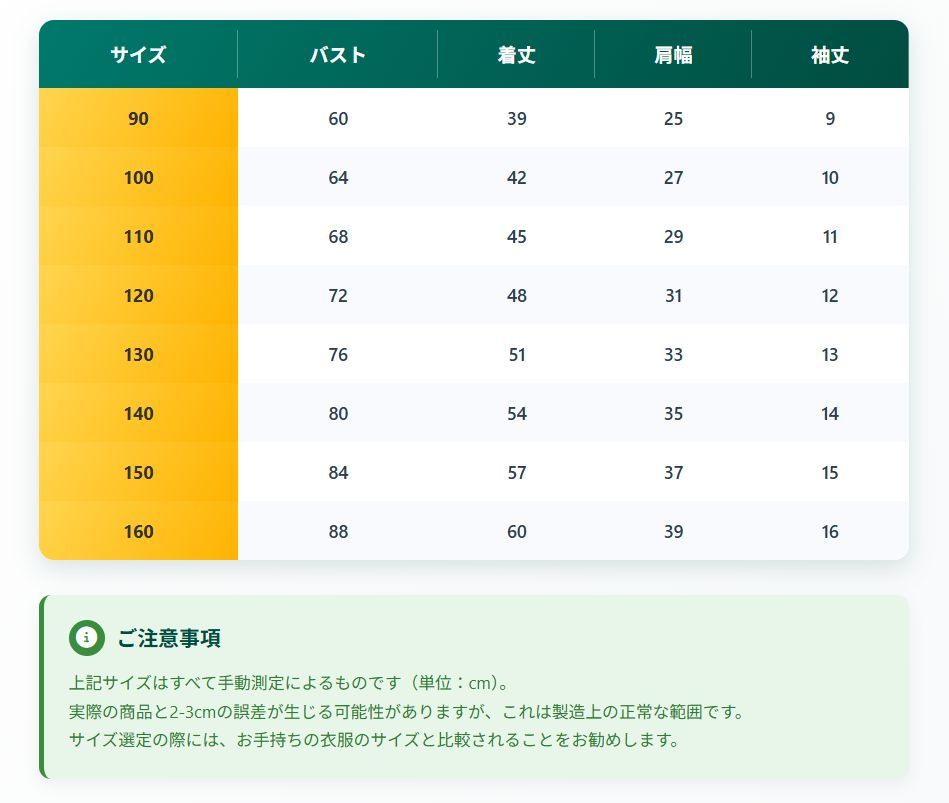Click length value 42 in size 100 row

(x=517, y=177)
